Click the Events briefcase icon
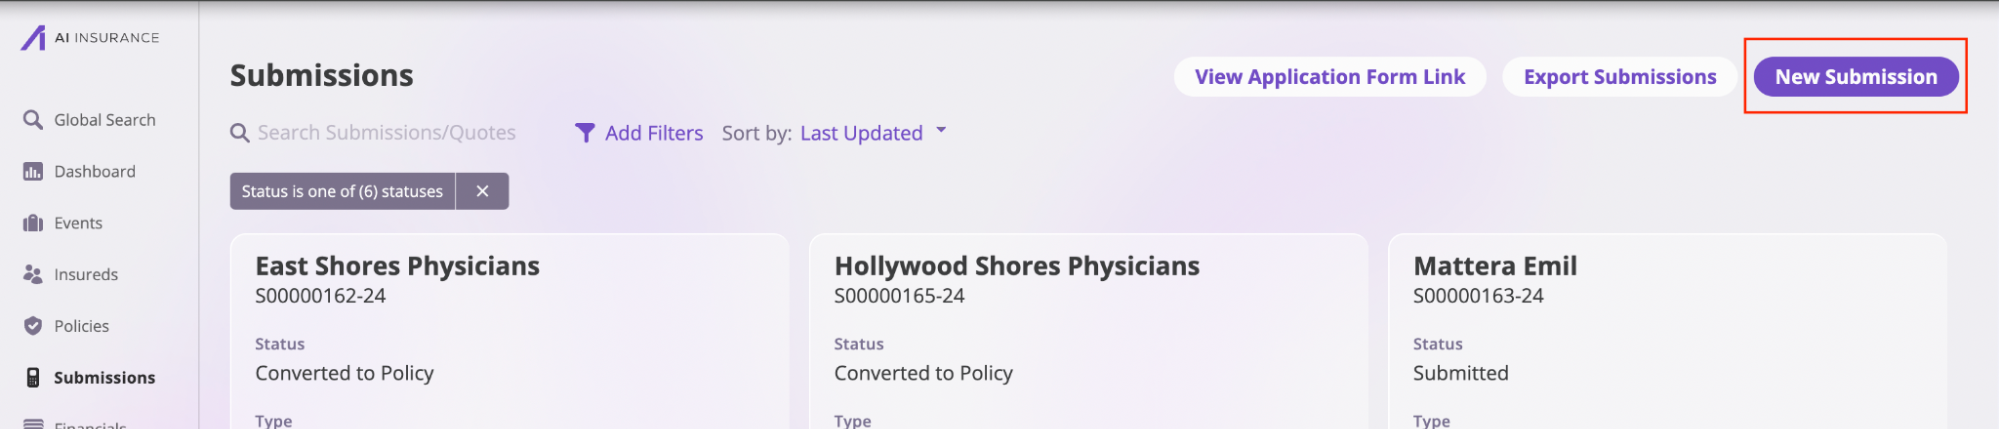This screenshot has width=1999, height=430. [33, 223]
